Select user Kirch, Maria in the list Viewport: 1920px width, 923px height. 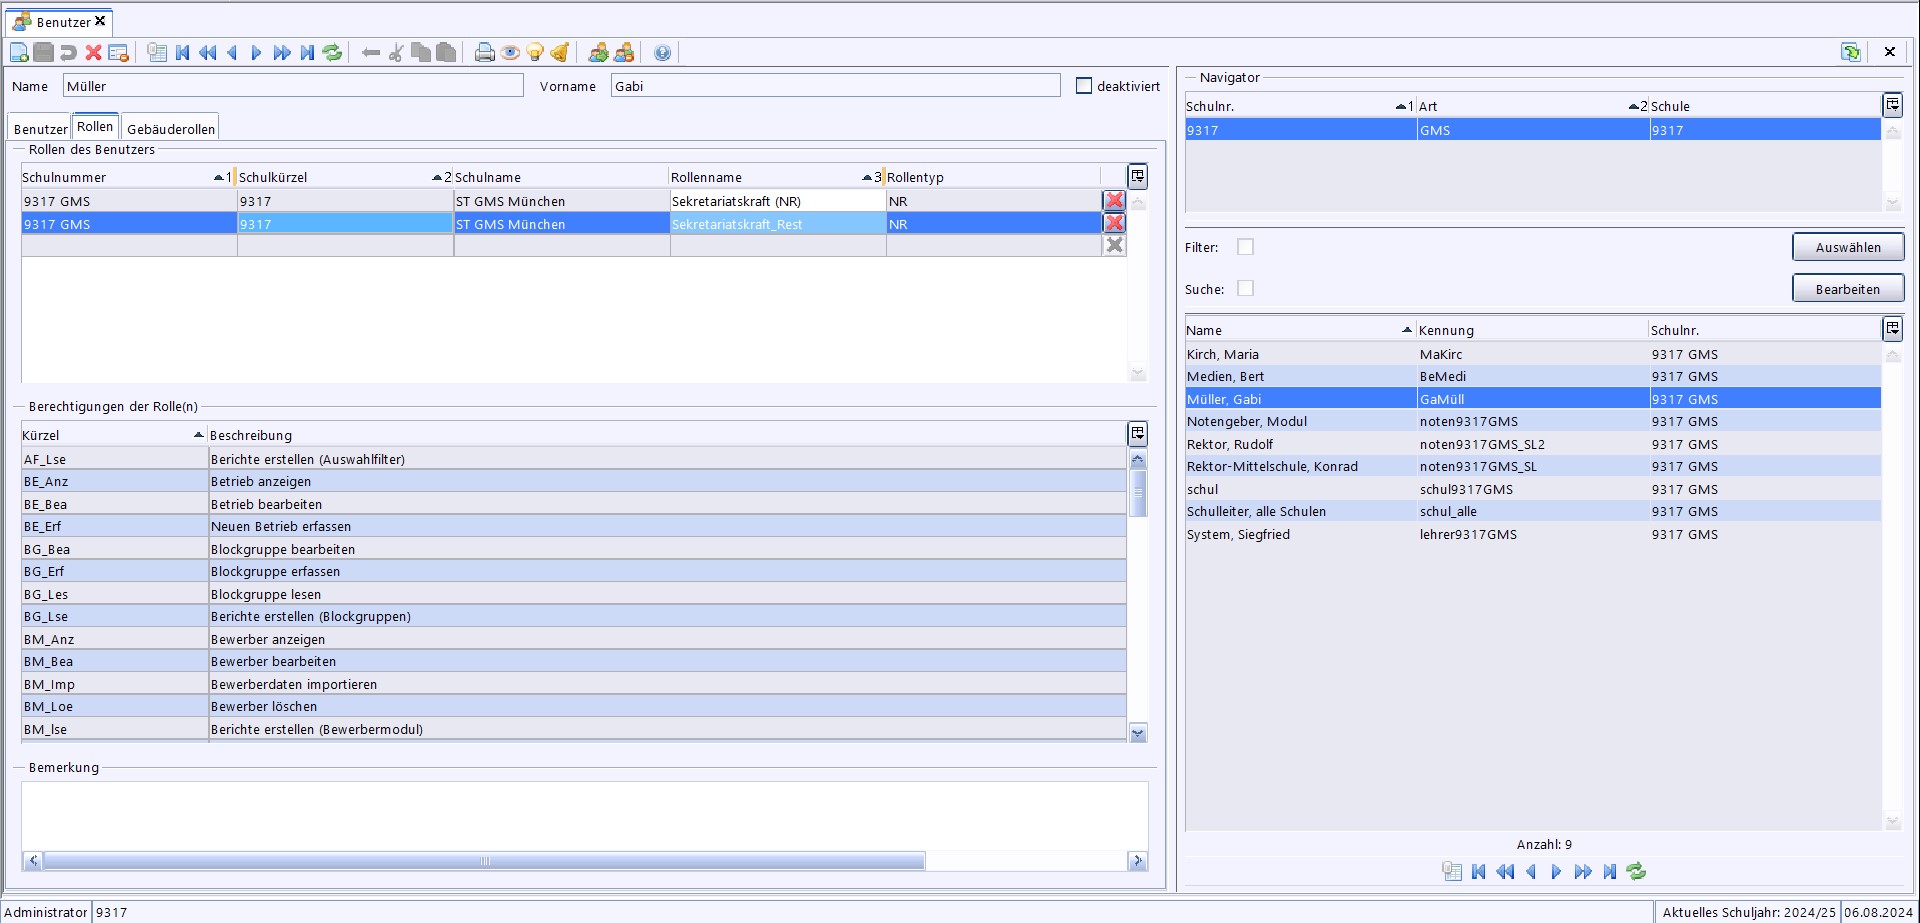pos(1533,354)
